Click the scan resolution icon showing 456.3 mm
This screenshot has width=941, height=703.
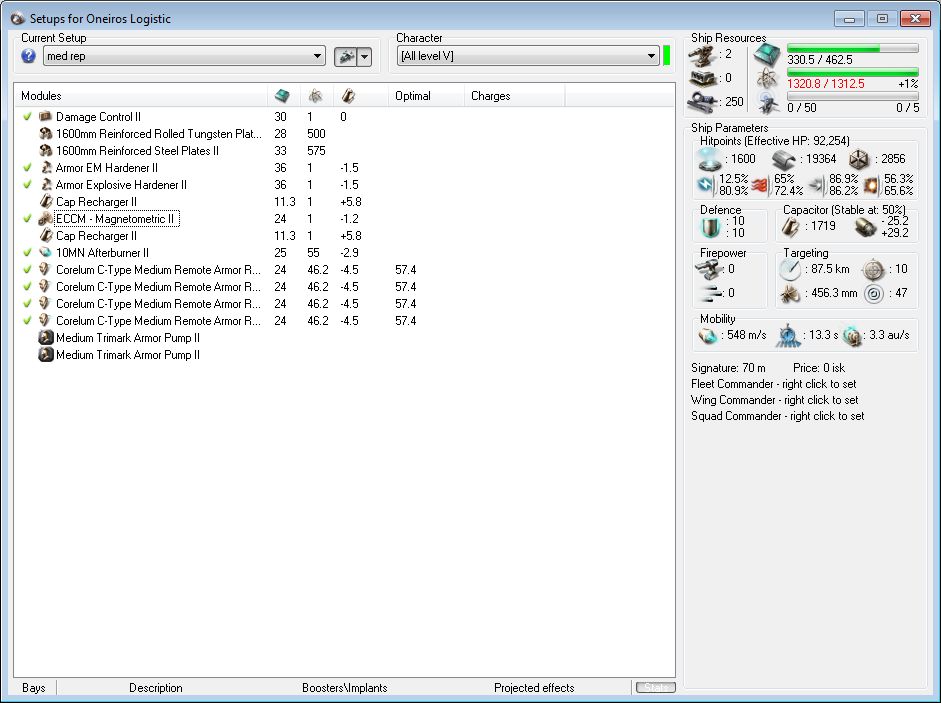790,294
